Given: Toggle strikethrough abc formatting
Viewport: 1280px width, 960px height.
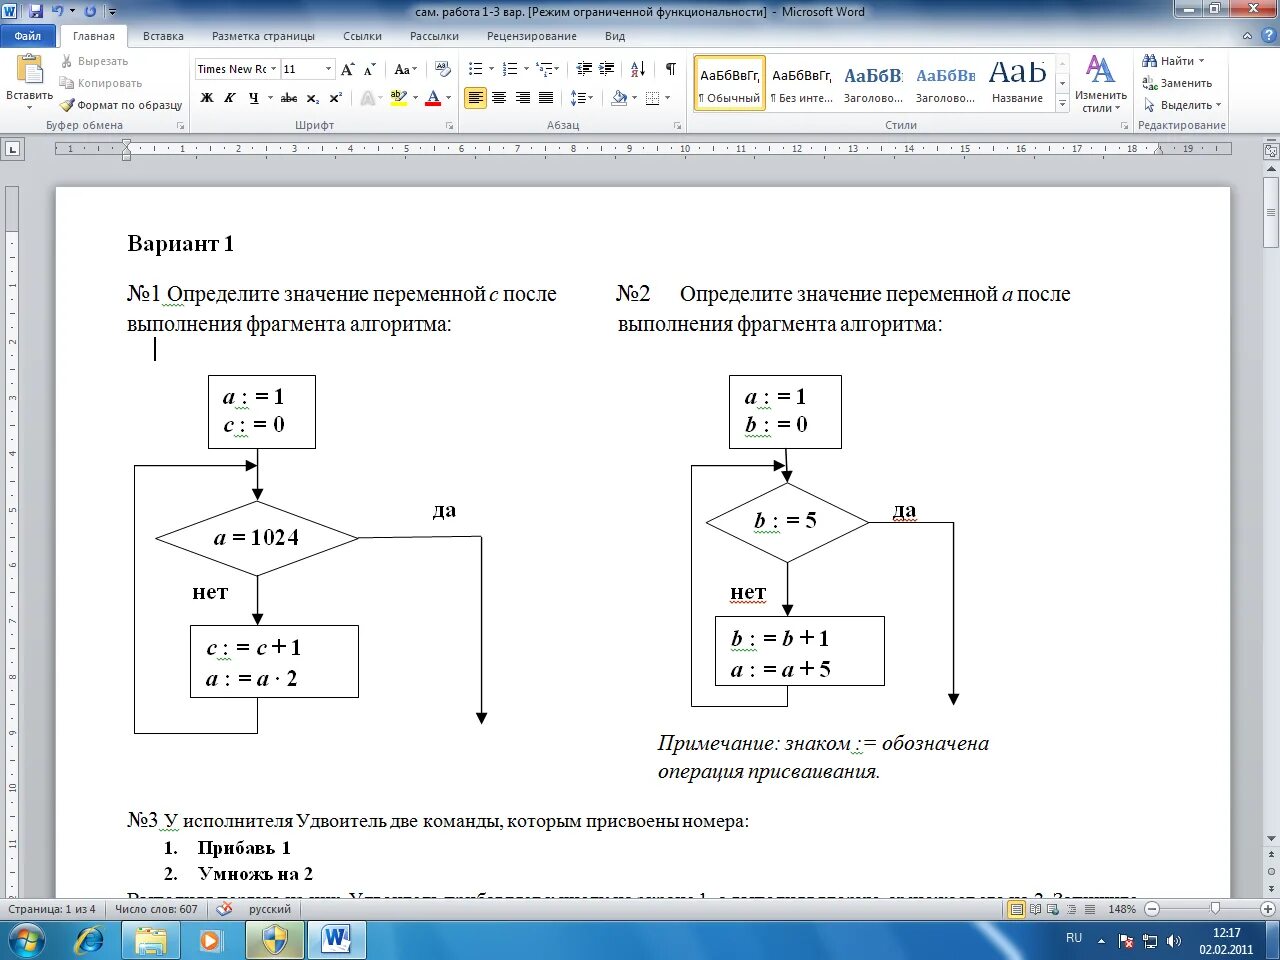Looking at the screenshot, I should point(289,98).
